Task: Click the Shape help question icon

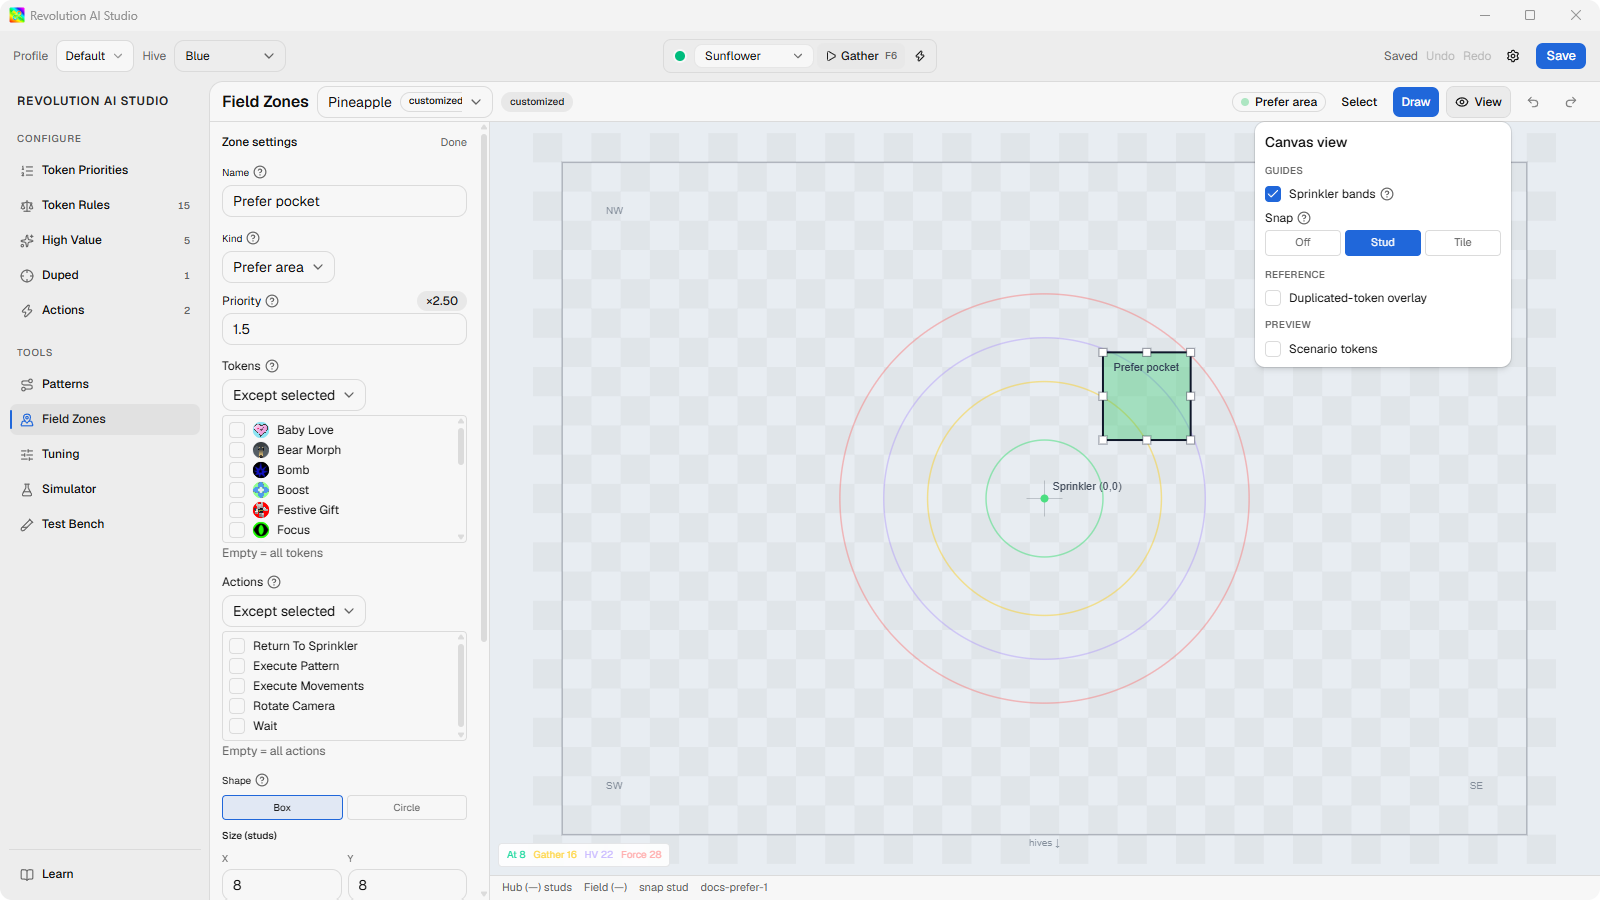Action: pyautogui.click(x=262, y=780)
